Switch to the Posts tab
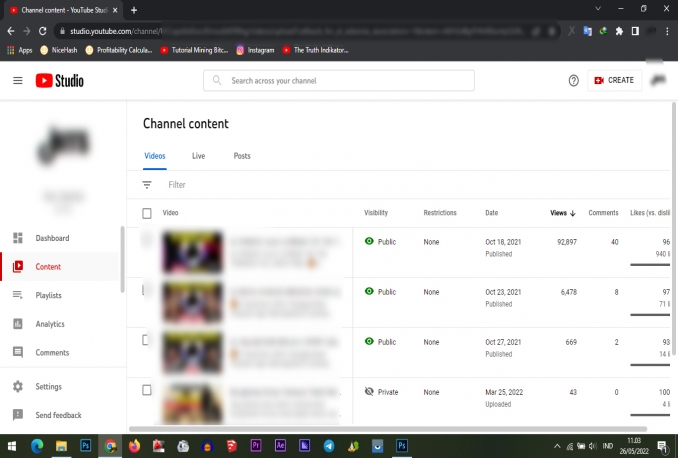The height and width of the screenshot is (458, 678). 242,156
